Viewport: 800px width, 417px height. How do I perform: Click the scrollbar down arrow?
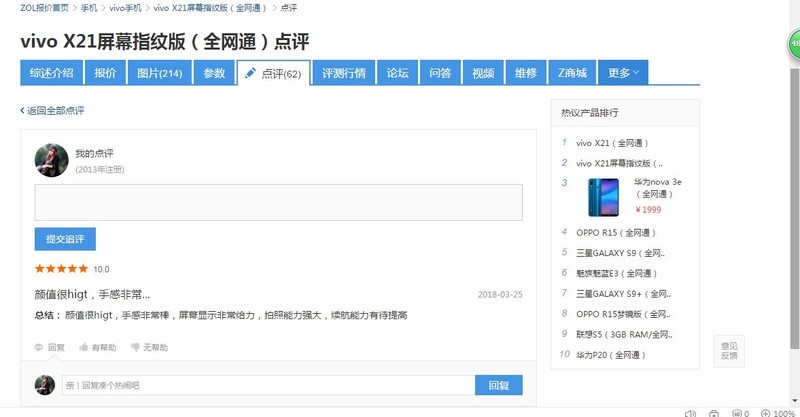[x=794, y=401]
